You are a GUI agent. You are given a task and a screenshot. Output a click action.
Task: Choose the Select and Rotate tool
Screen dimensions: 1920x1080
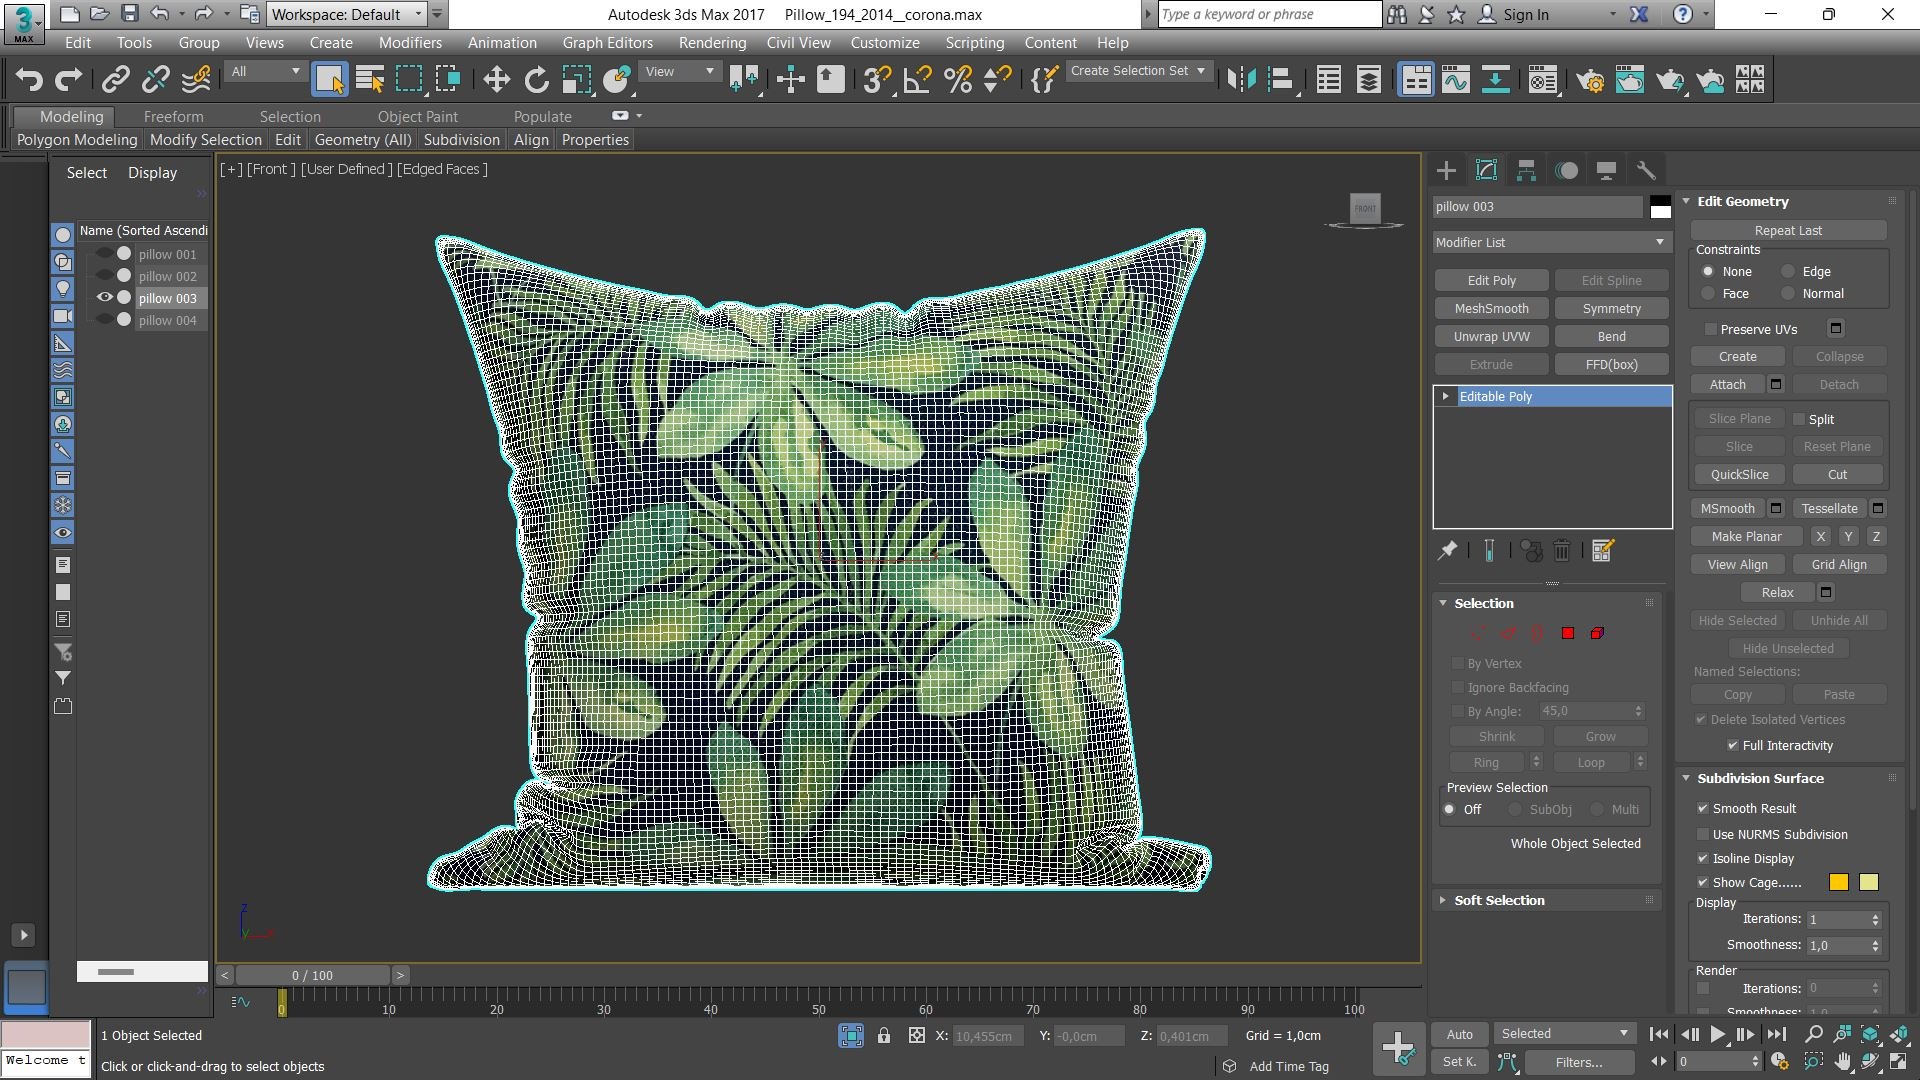point(537,79)
